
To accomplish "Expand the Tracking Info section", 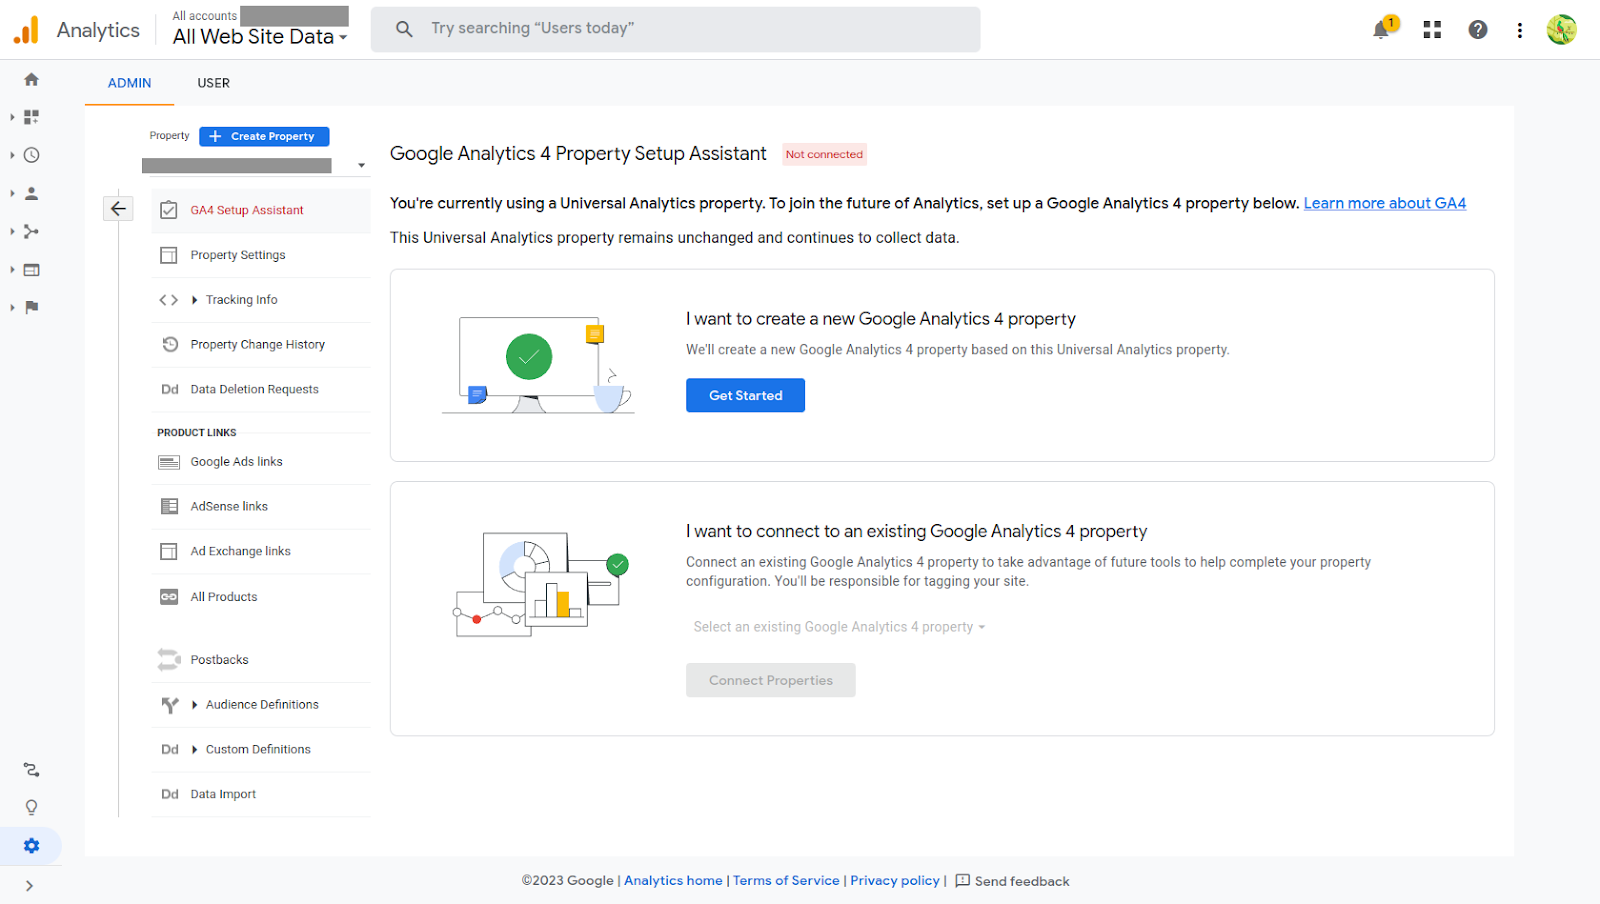I will [195, 300].
